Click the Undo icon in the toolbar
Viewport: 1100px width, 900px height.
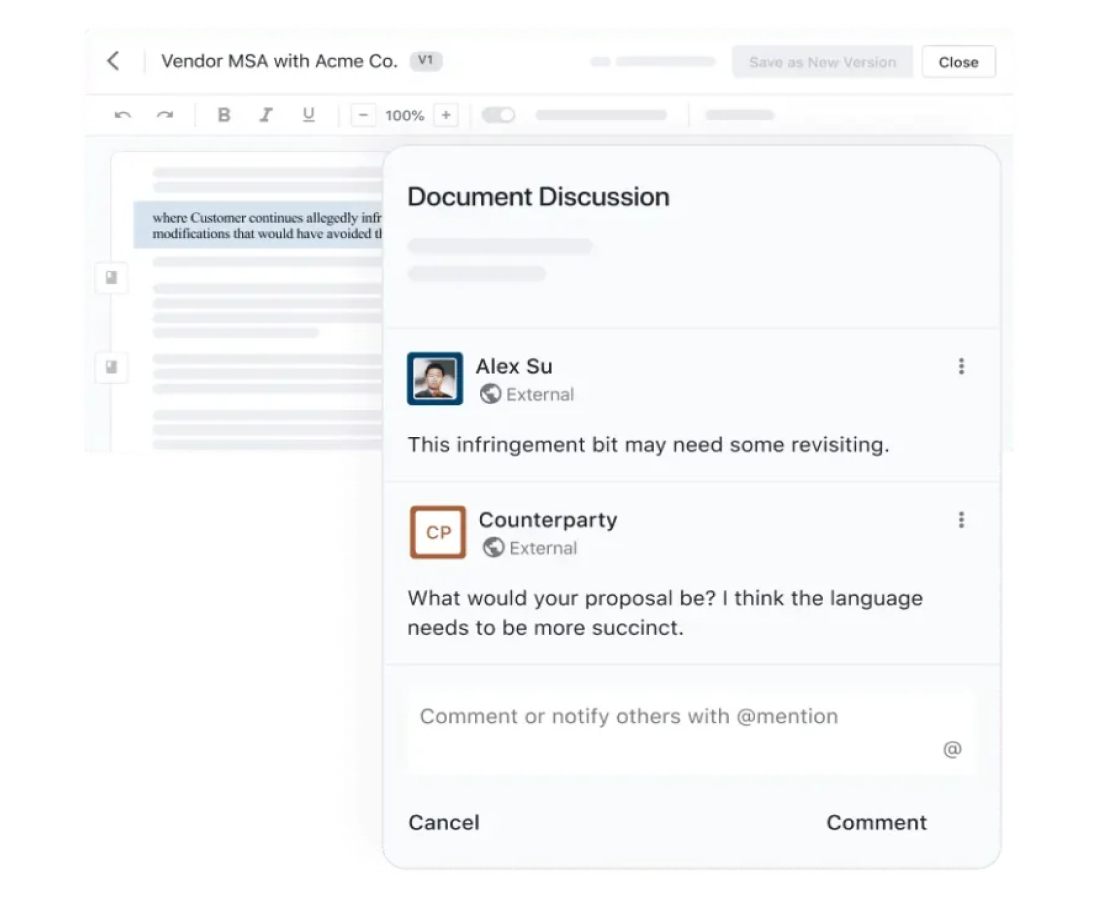point(122,115)
